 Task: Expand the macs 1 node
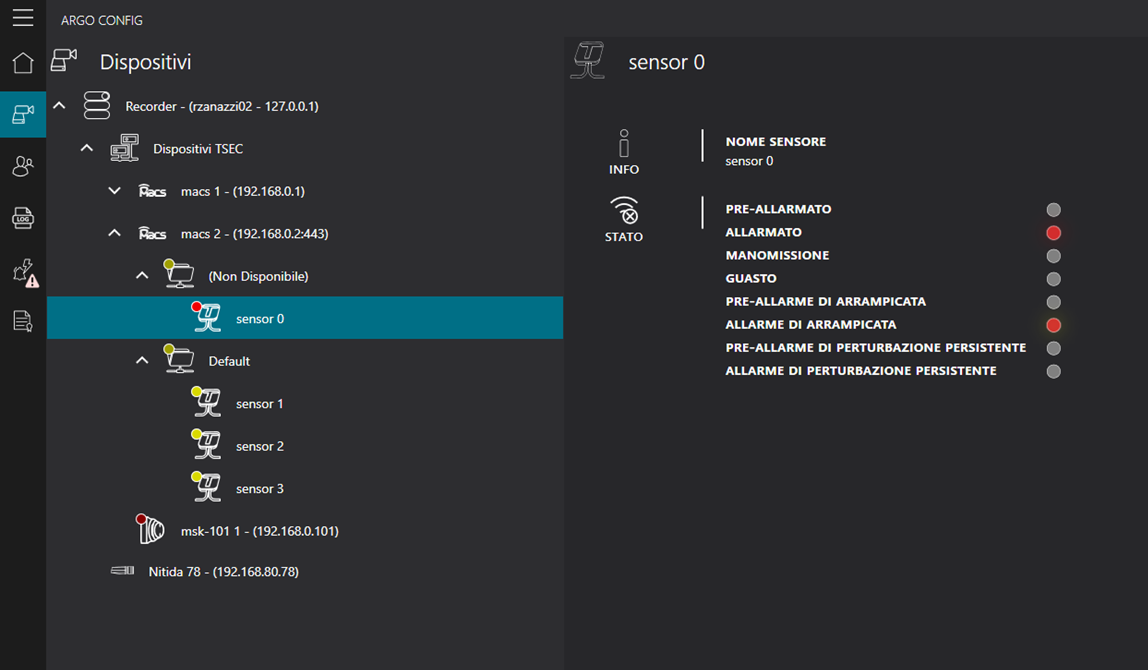115,191
